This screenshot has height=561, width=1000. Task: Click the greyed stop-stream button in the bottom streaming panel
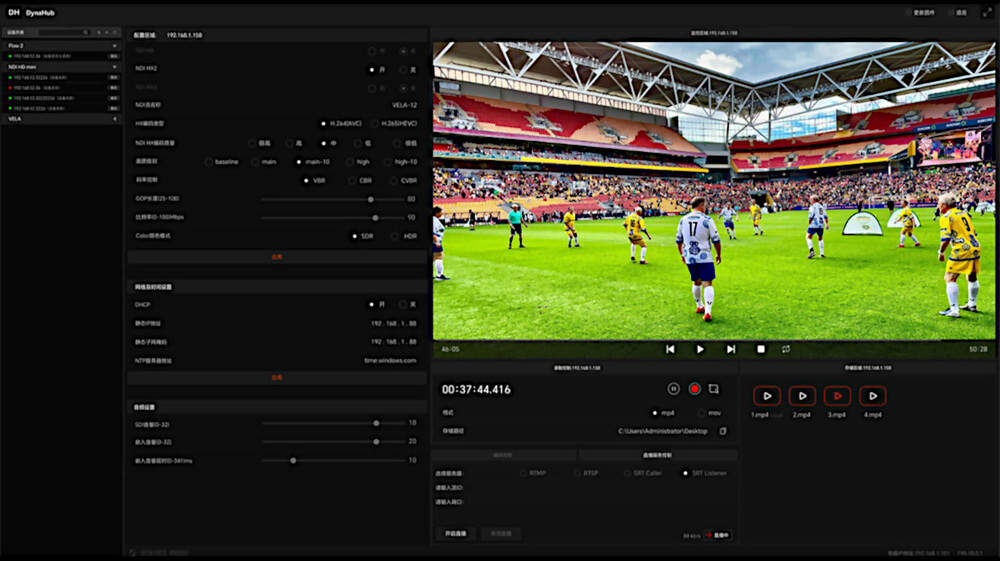tap(501, 534)
